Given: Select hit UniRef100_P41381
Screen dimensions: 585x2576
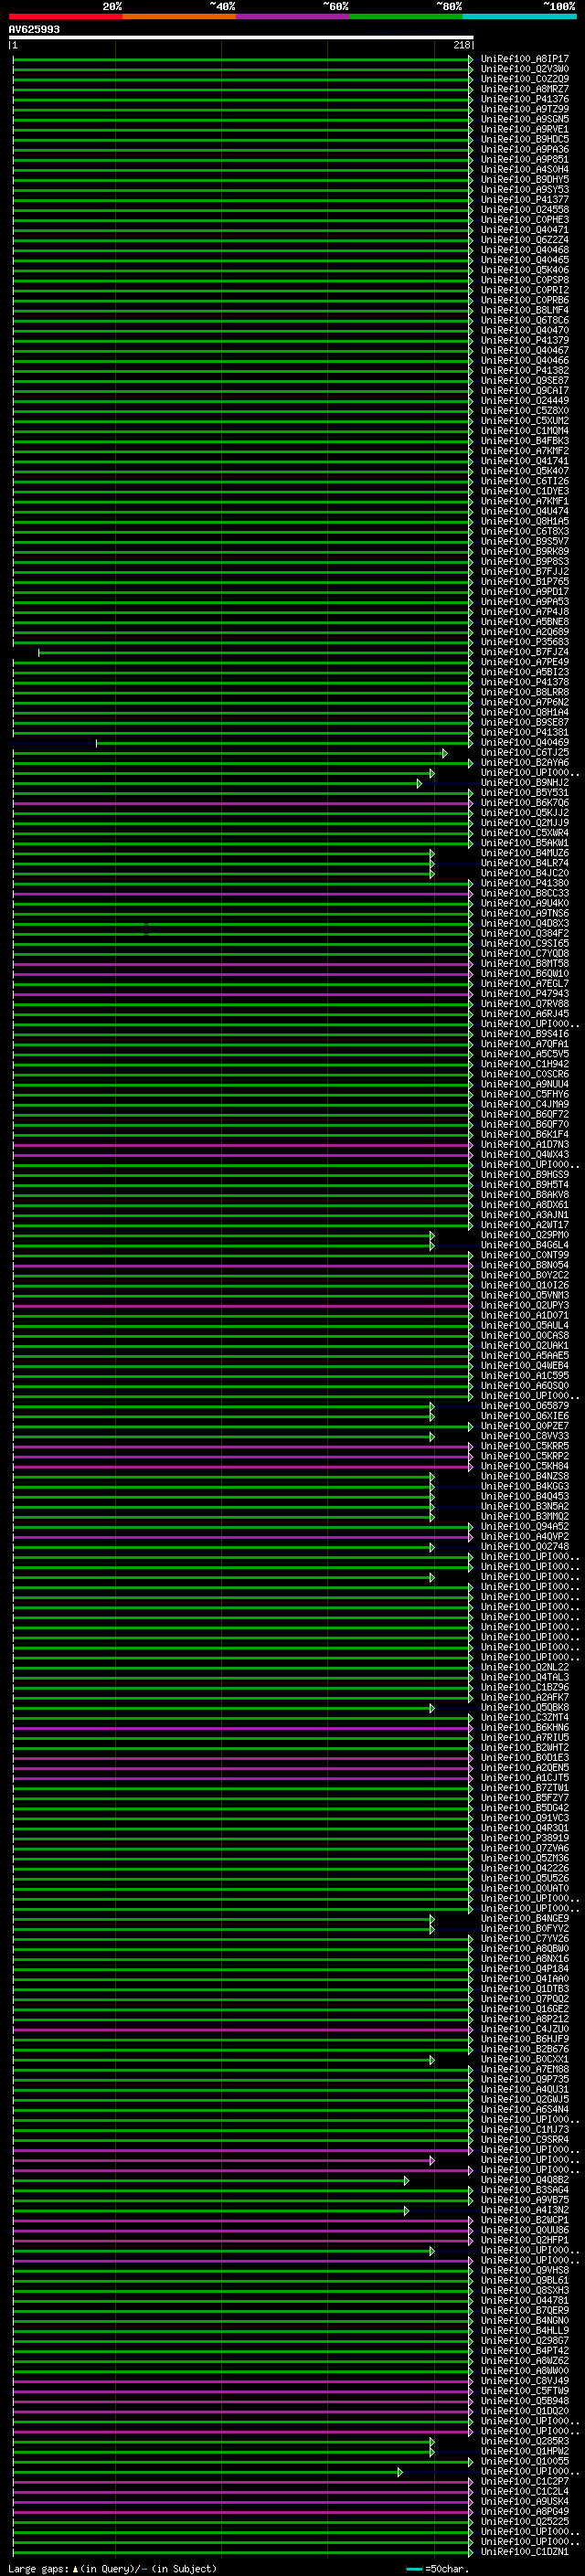Looking at the screenshot, I should pyautogui.click(x=524, y=732).
